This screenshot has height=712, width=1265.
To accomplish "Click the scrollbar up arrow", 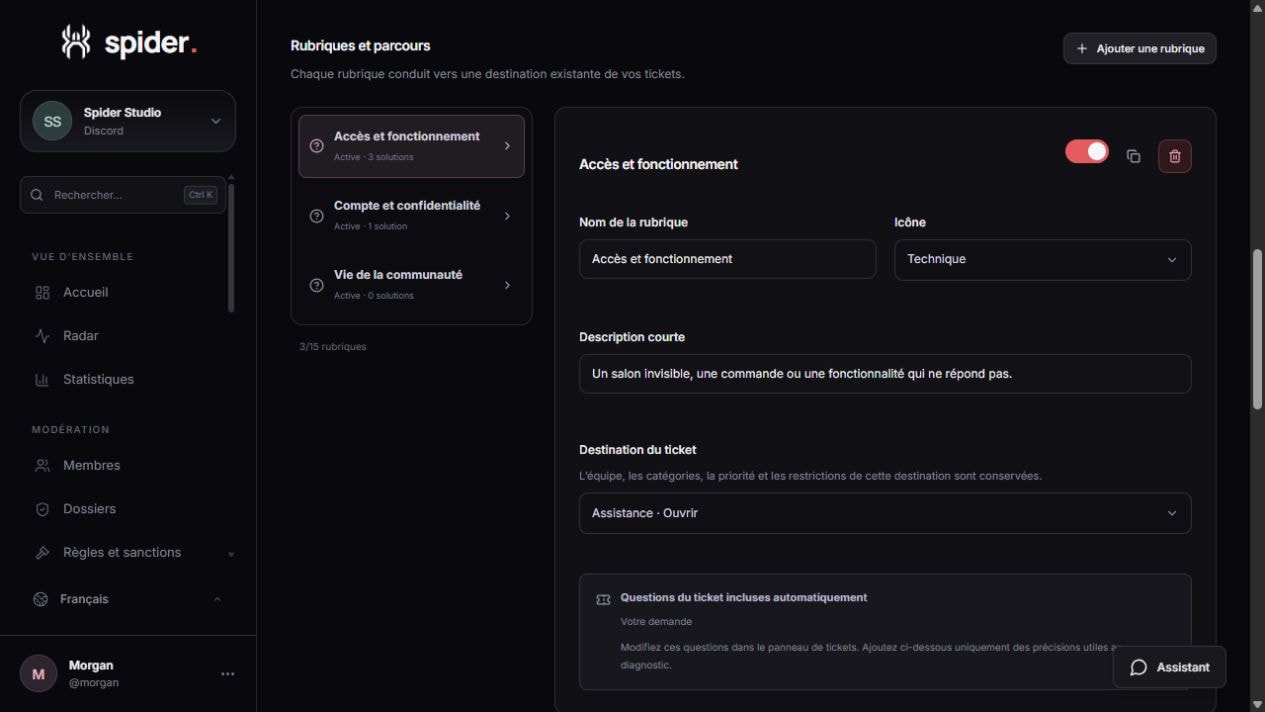I will pyautogui.click(x=1257, y=7).
